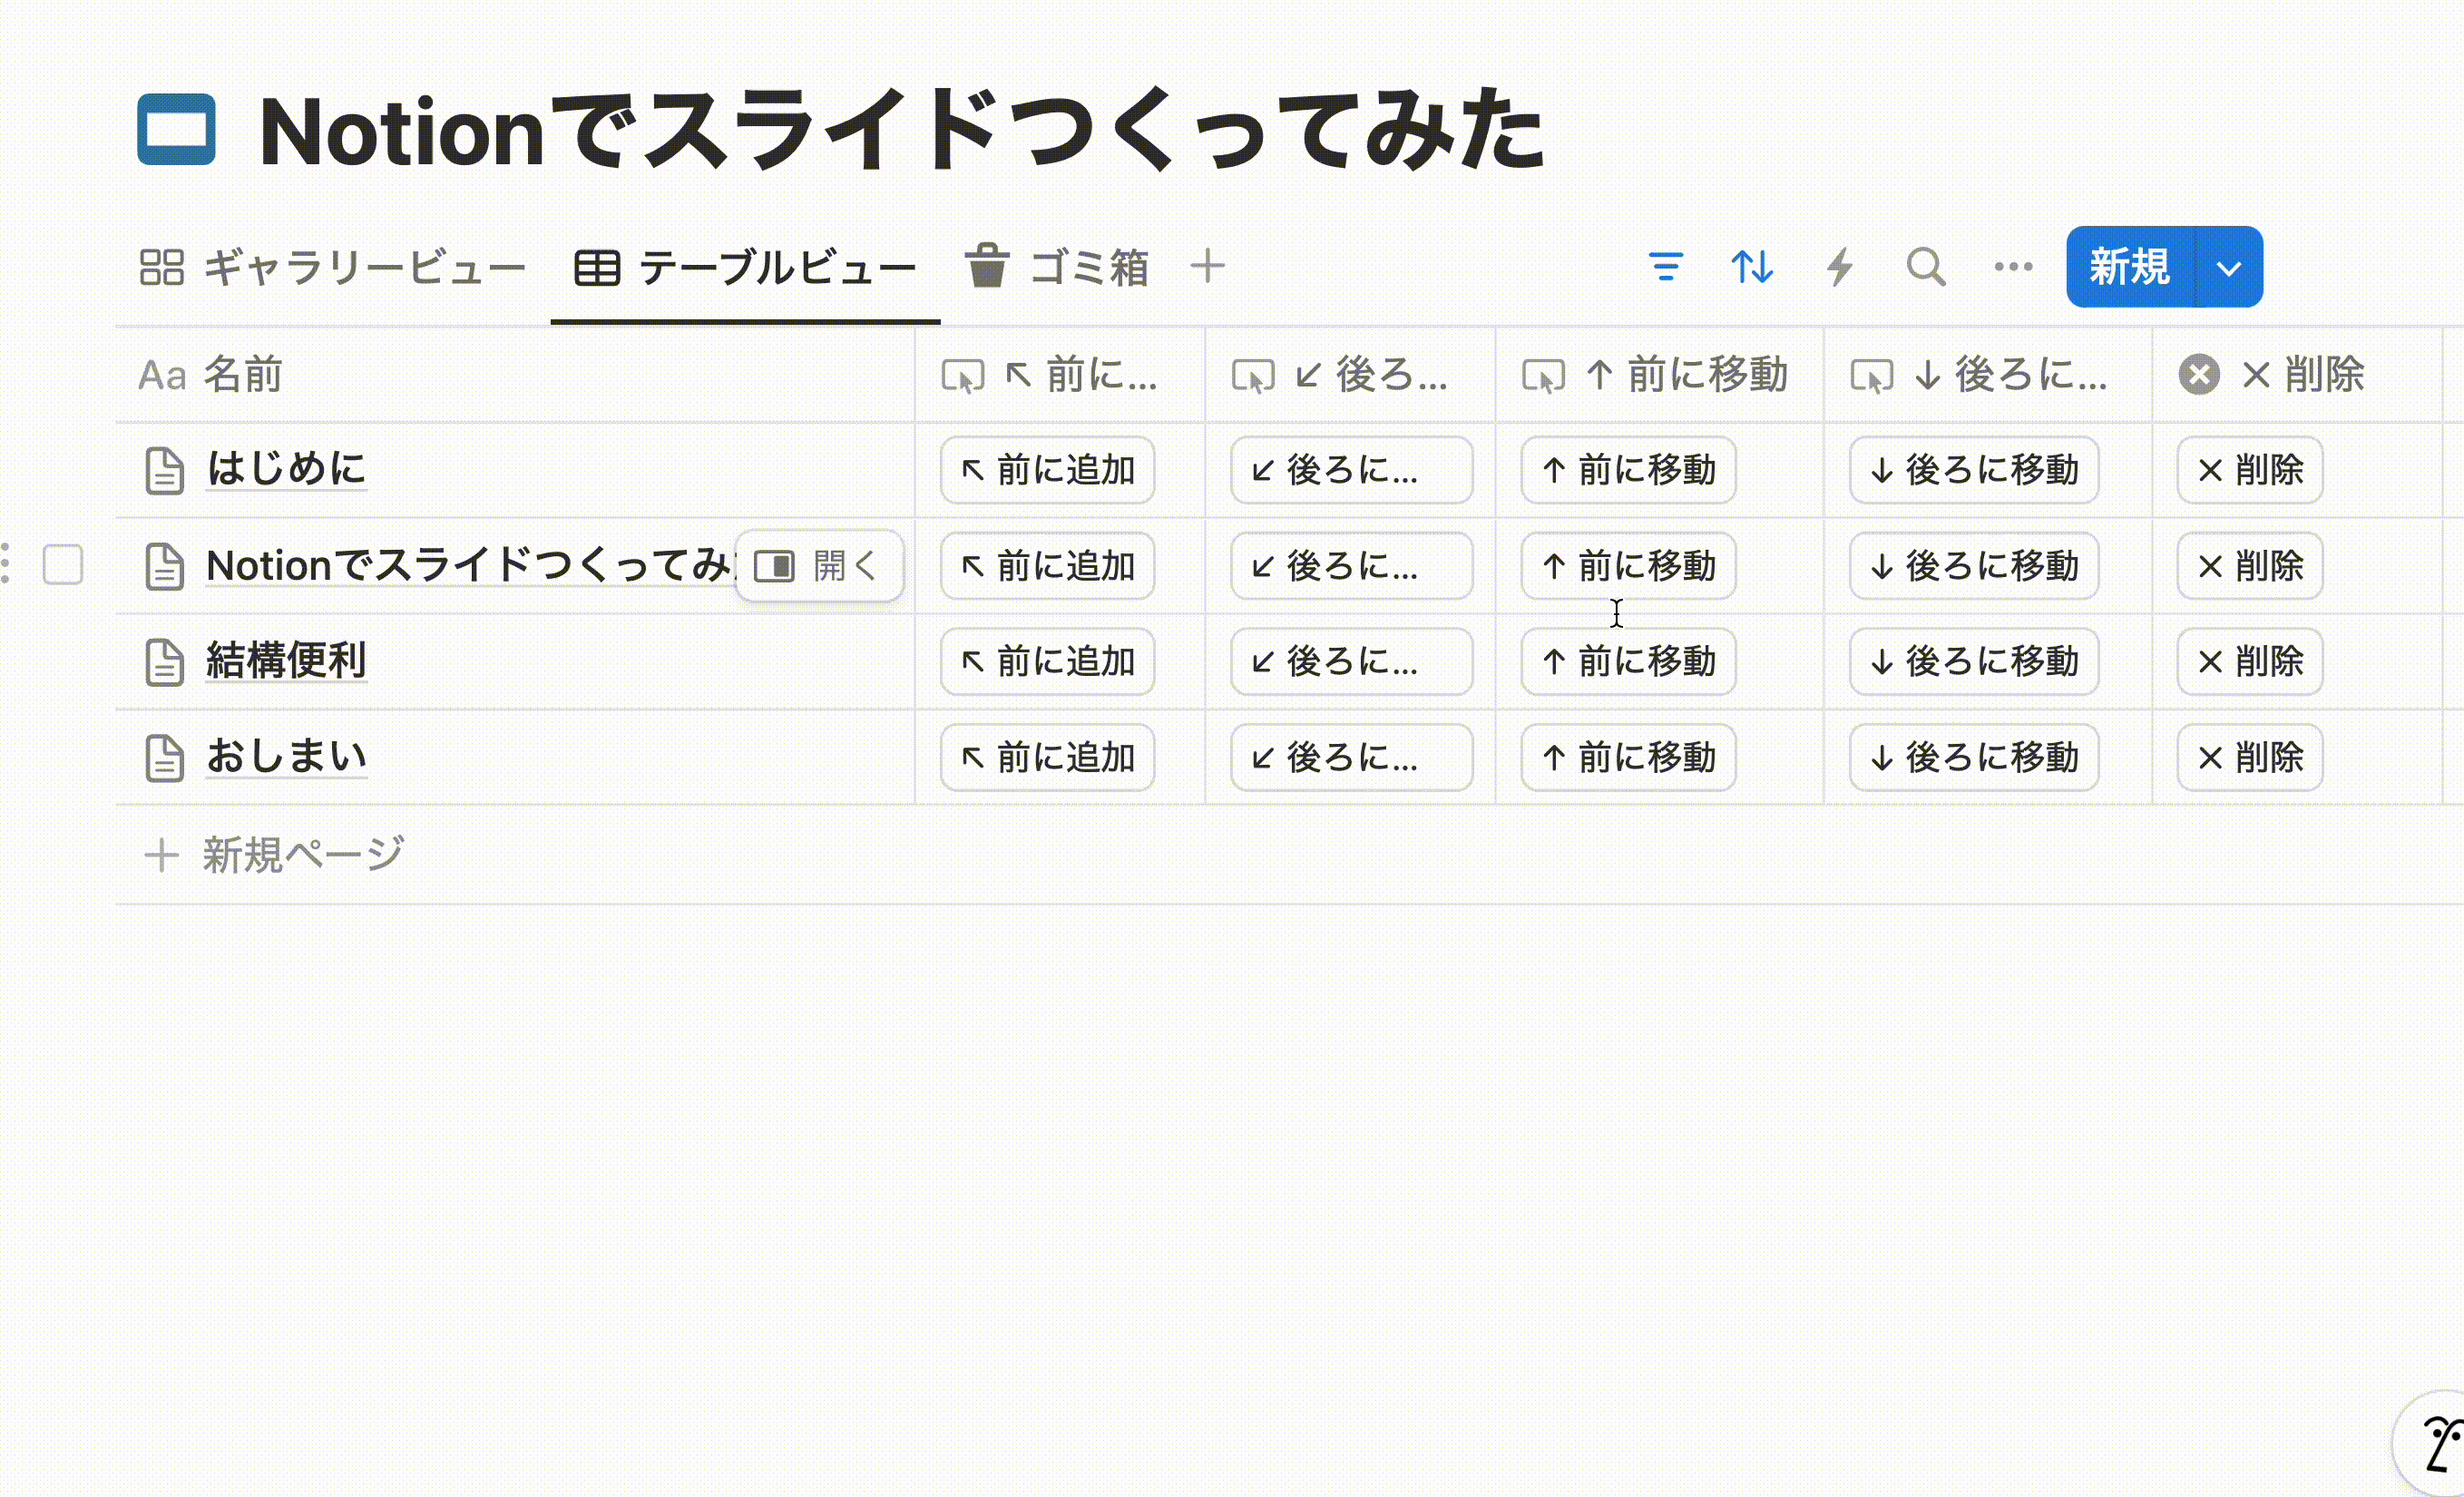
Task: Click the filter icon in toolbar
Action: click(x=1665, y=267)
